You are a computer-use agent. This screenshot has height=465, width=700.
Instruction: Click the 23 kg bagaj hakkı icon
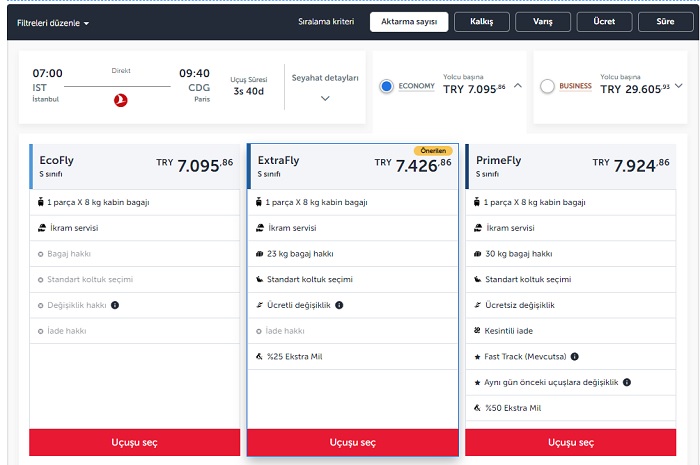pos(259,254)
